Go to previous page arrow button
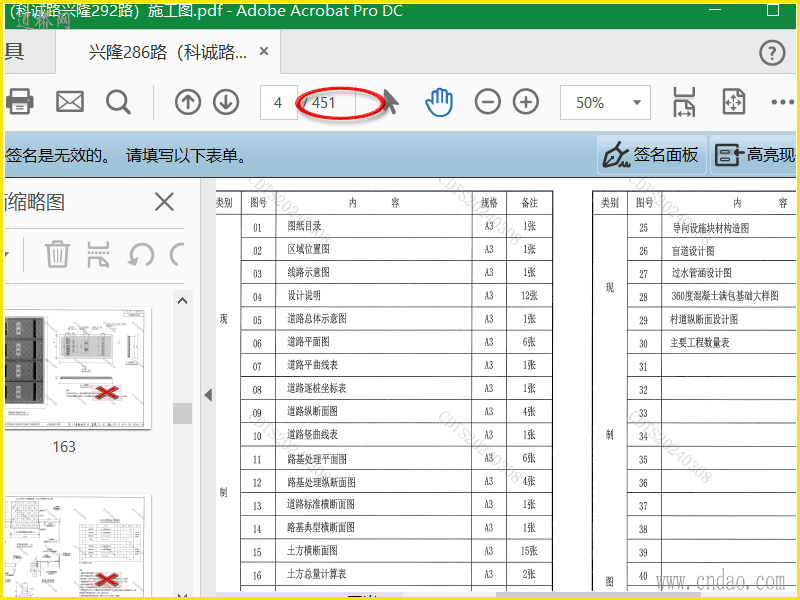The height and width of the screenshot is (600, 800). (188, 102)
